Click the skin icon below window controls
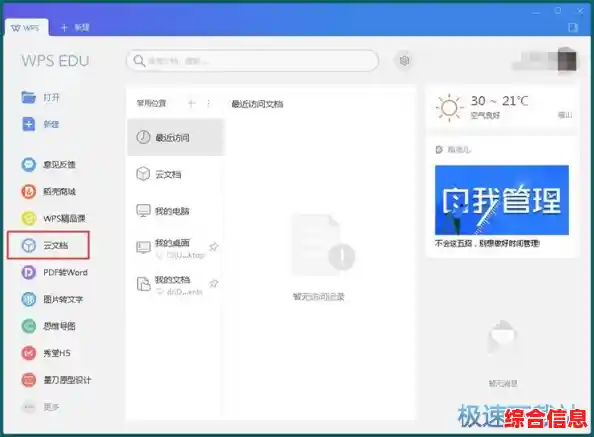594x437 pixels. click(x=572, y=27)
